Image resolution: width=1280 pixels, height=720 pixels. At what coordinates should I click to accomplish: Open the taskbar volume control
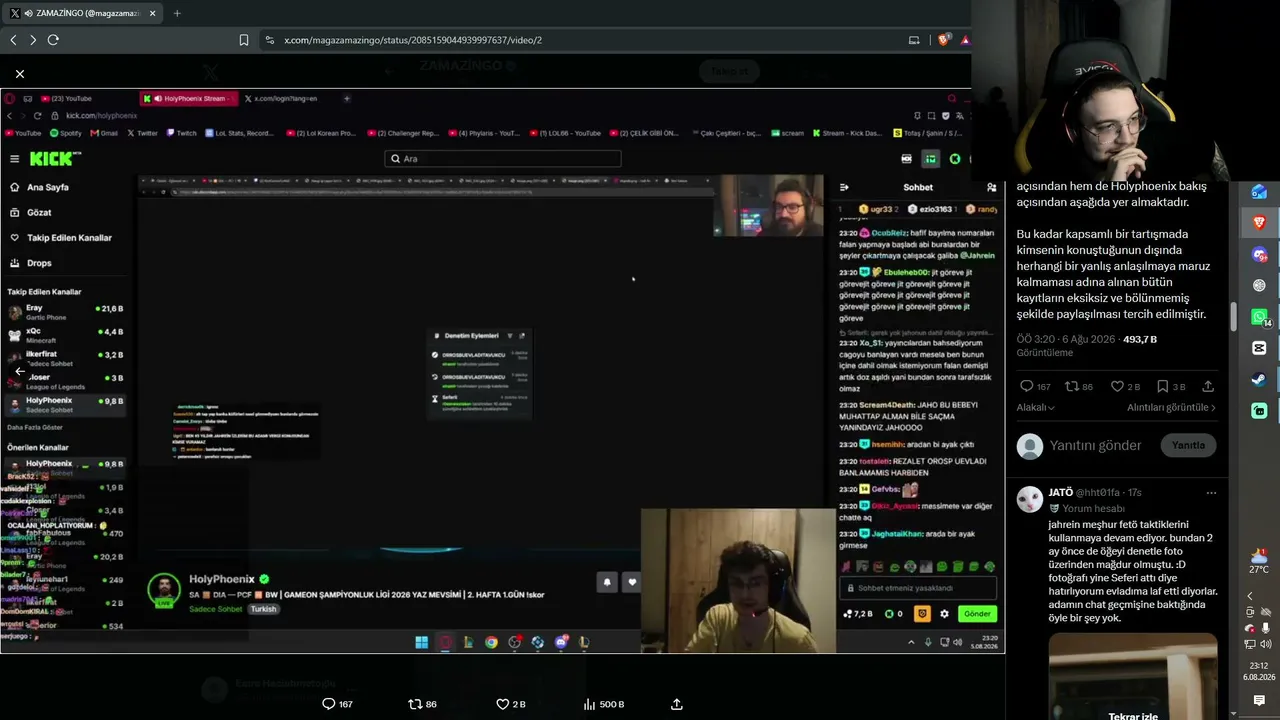(x=1266, y=644)
